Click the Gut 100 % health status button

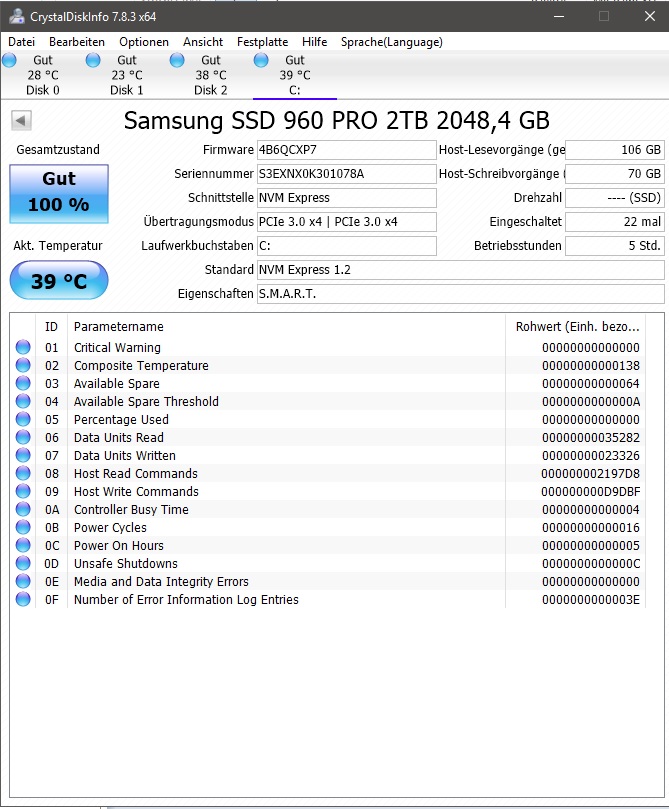[x=59, y=194]
